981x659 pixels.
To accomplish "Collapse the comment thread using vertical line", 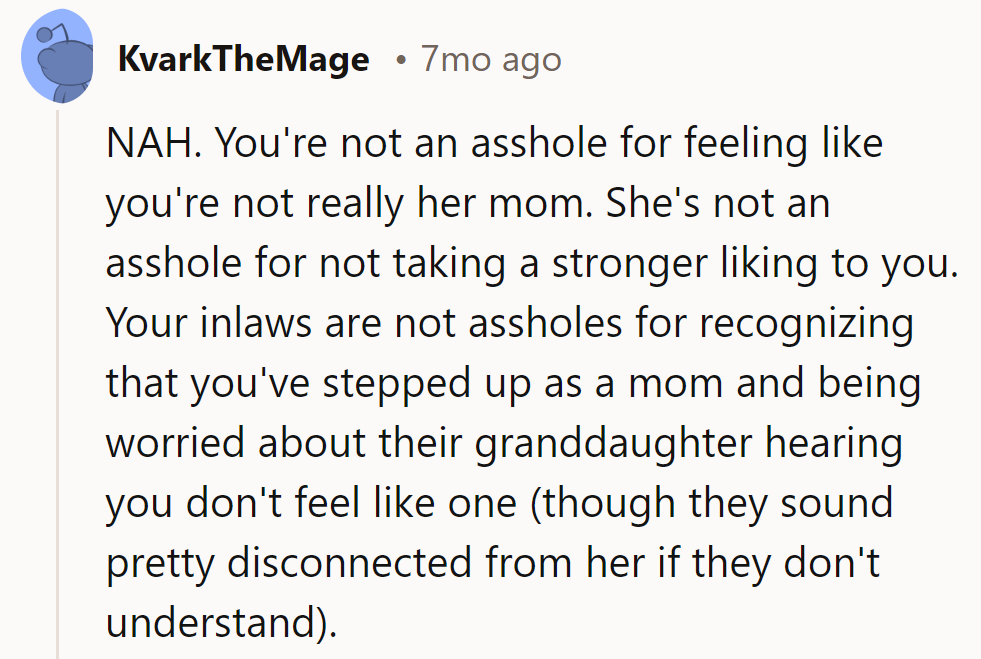I will tap(59, 380).
